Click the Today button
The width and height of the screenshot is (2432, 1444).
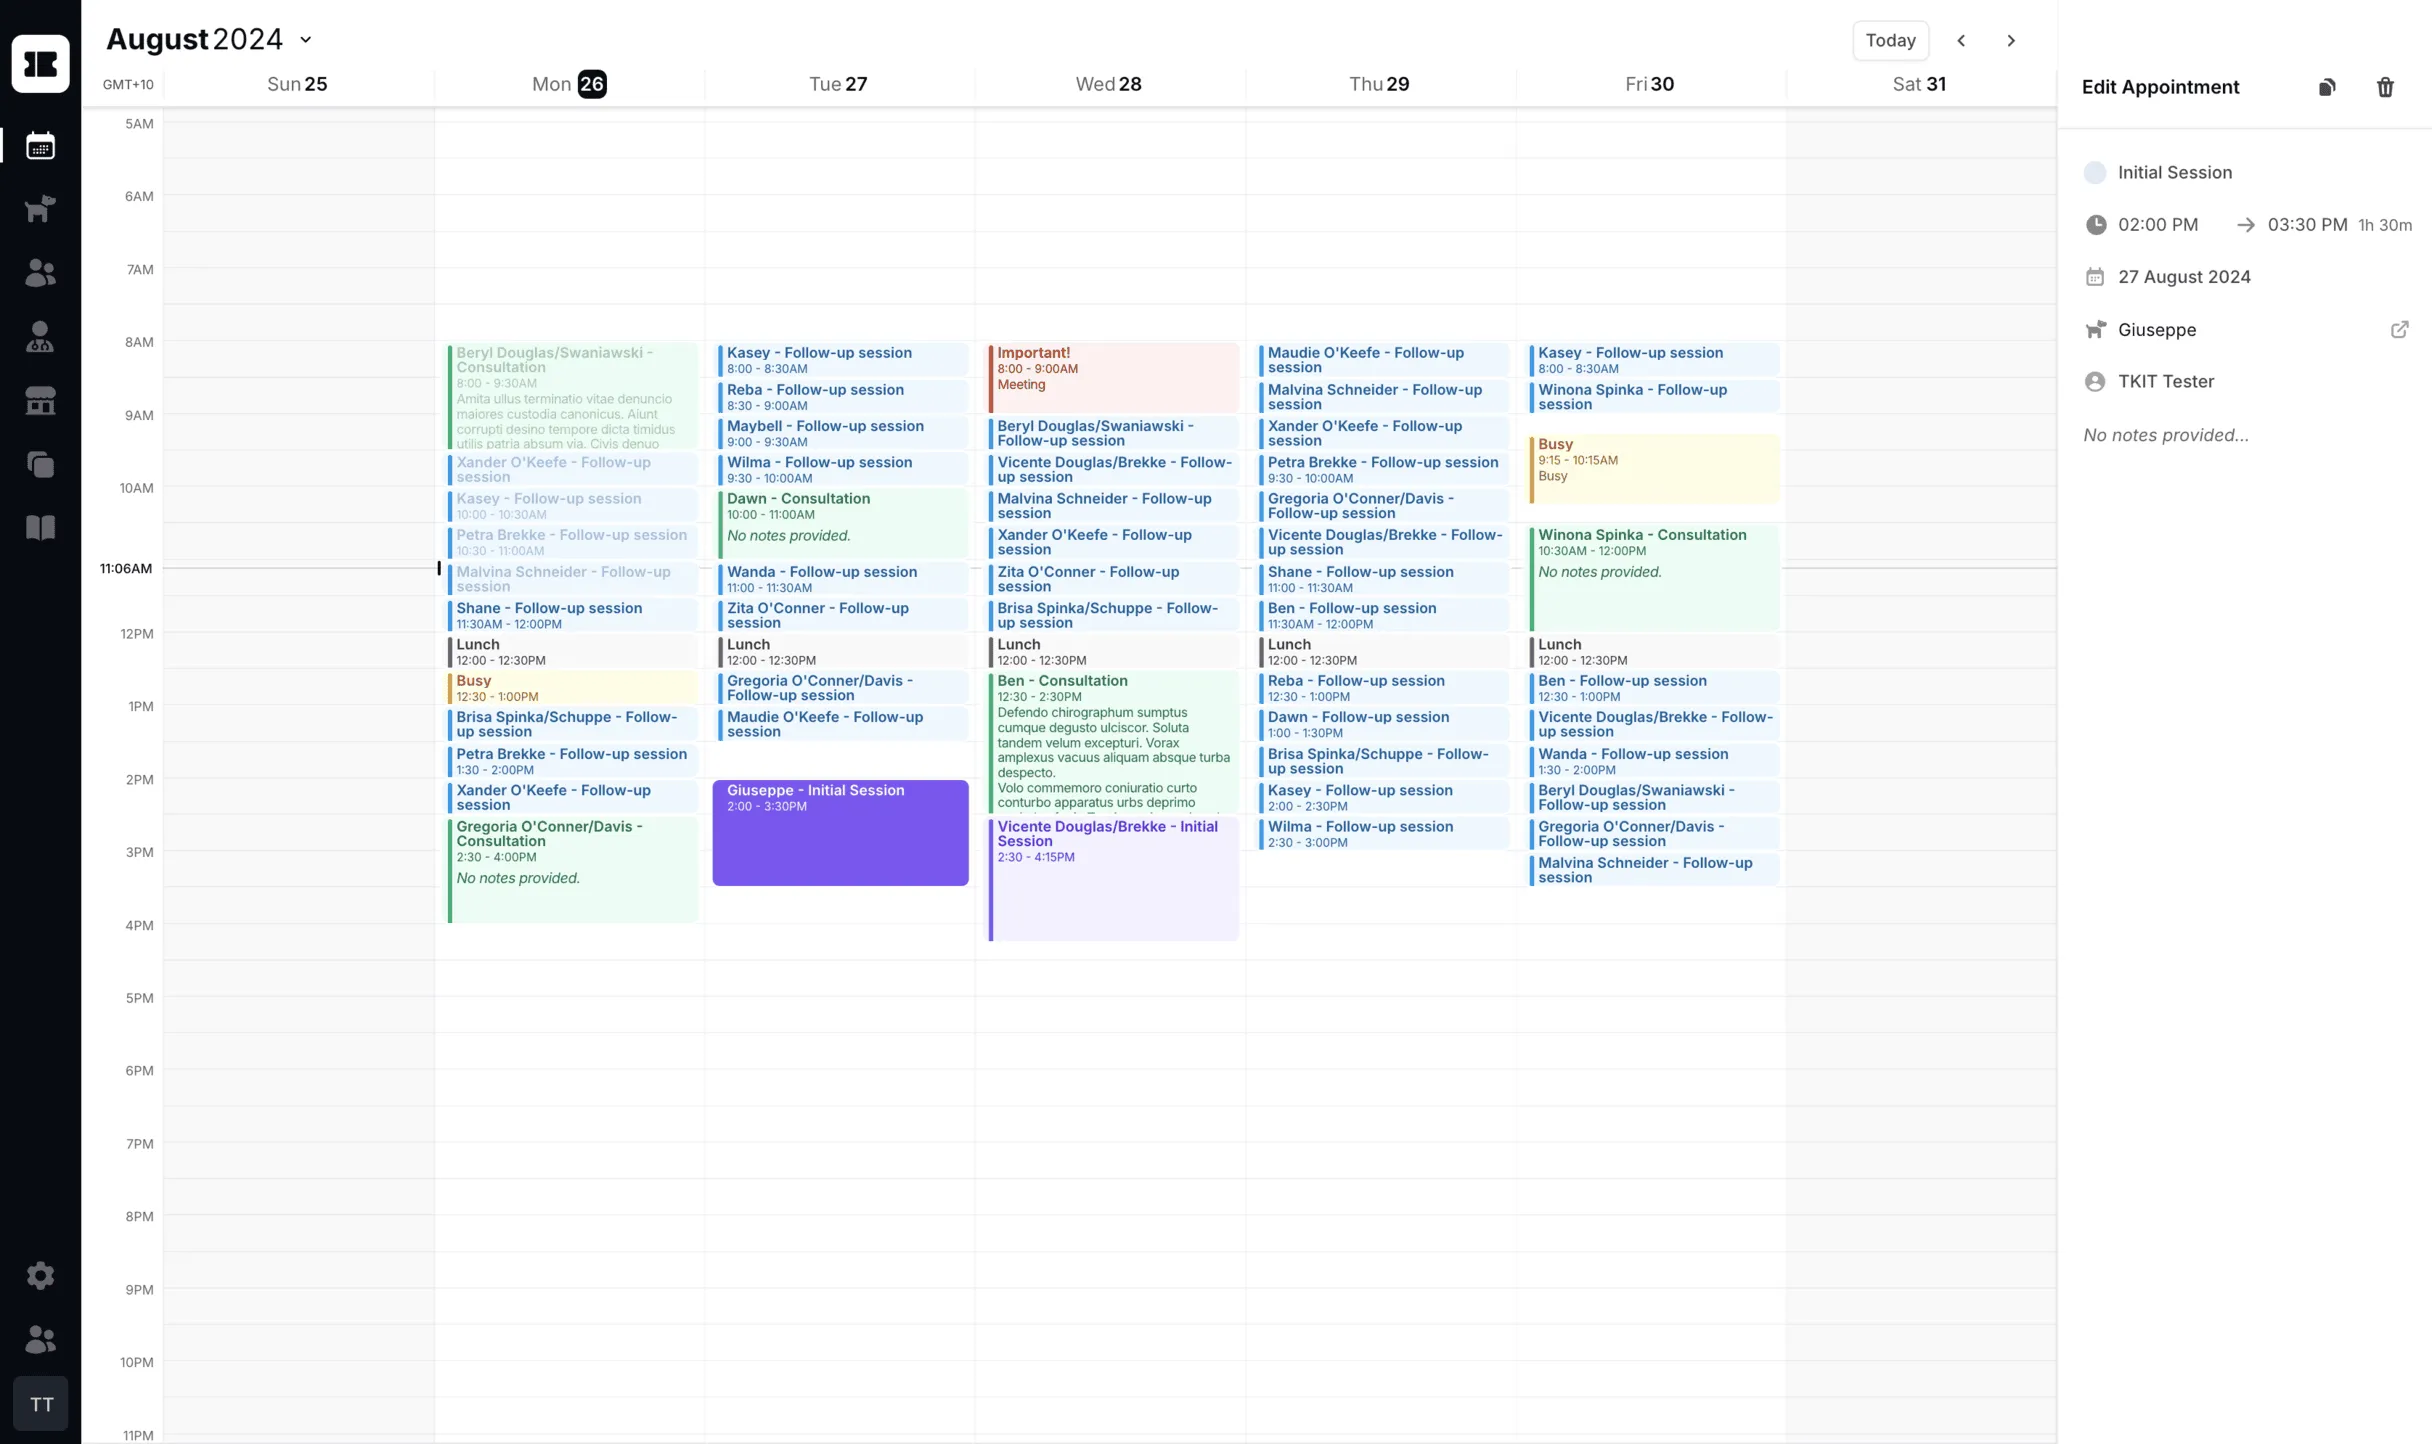pyautogui.click(x=1890, y=40)
